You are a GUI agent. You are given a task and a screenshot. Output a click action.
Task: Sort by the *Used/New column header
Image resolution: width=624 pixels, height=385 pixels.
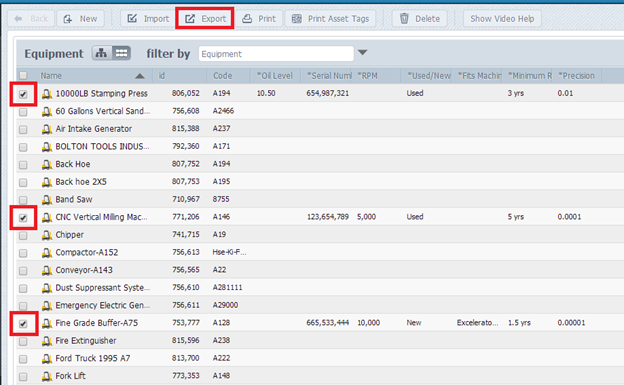(x=426, y=76)
